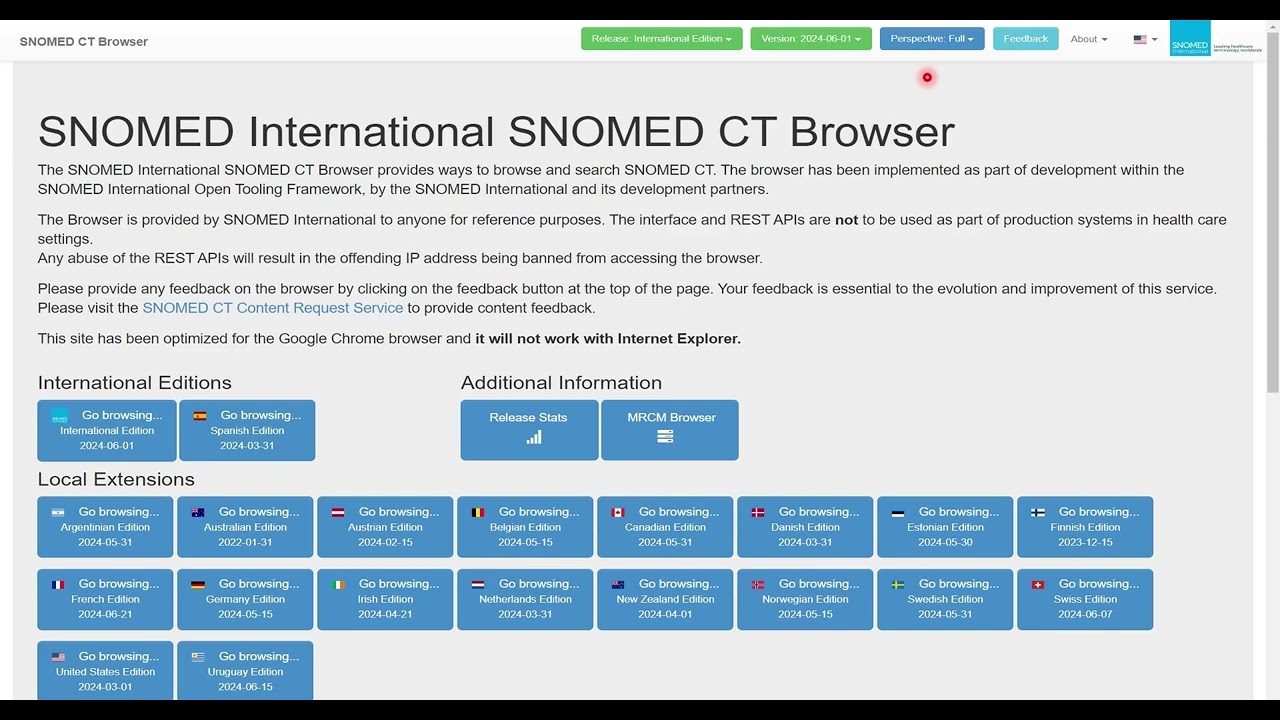Browse the Estonian Edition

[945, 527]
